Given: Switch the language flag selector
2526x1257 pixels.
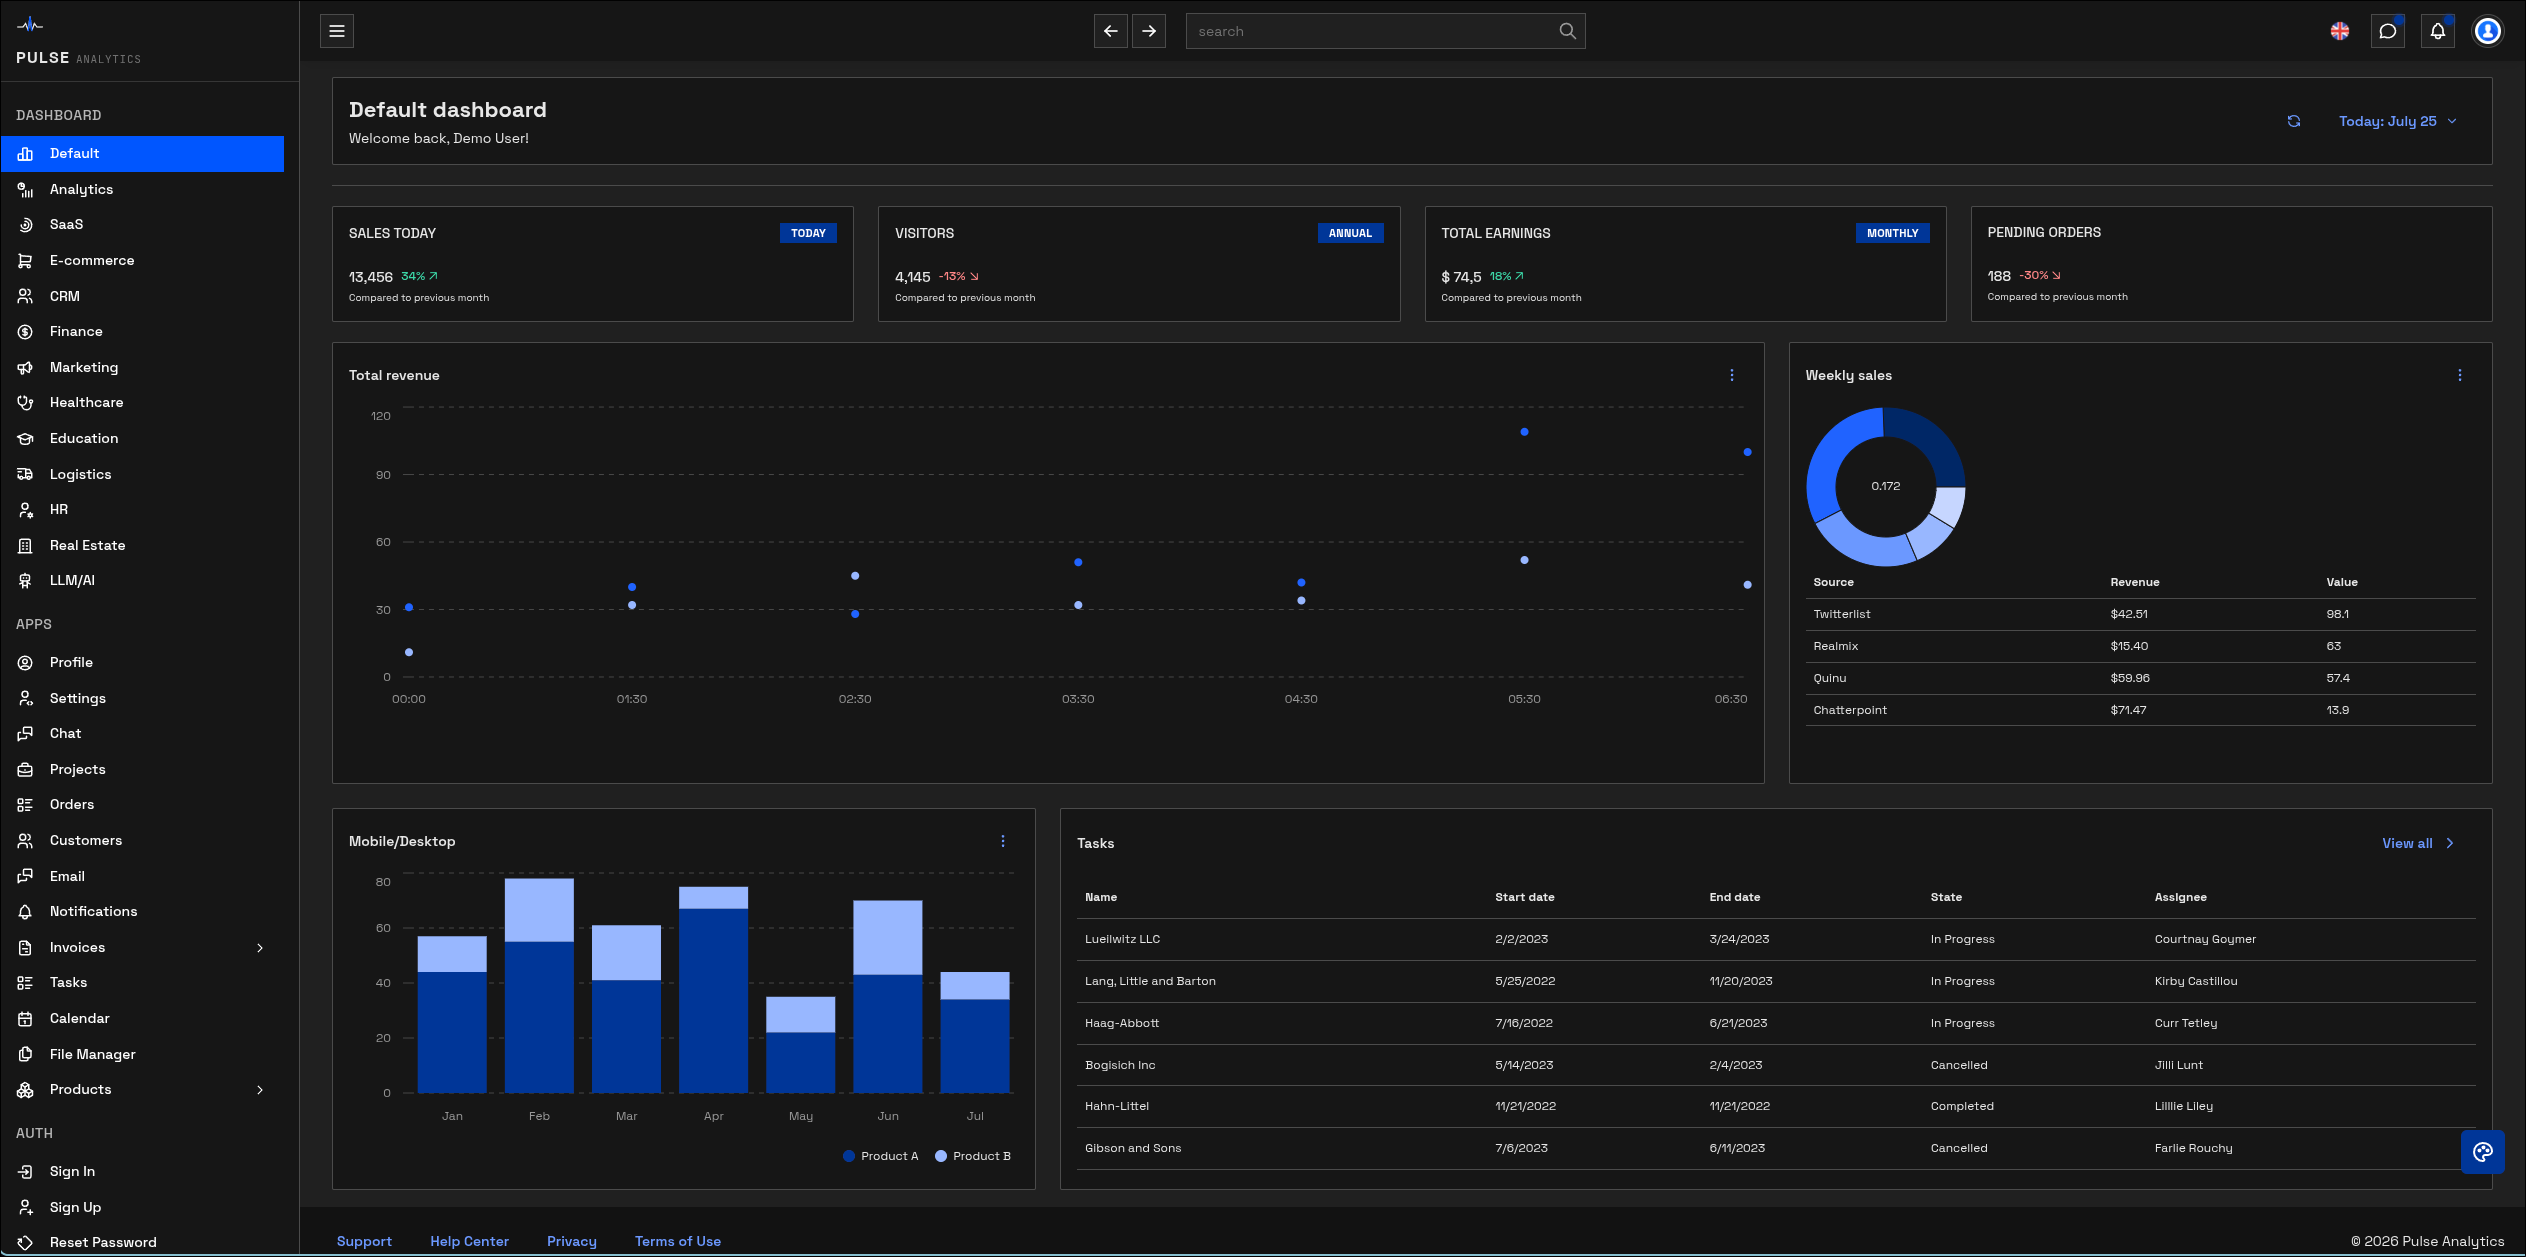Looking at the screenshot, I should (2339, 31).
